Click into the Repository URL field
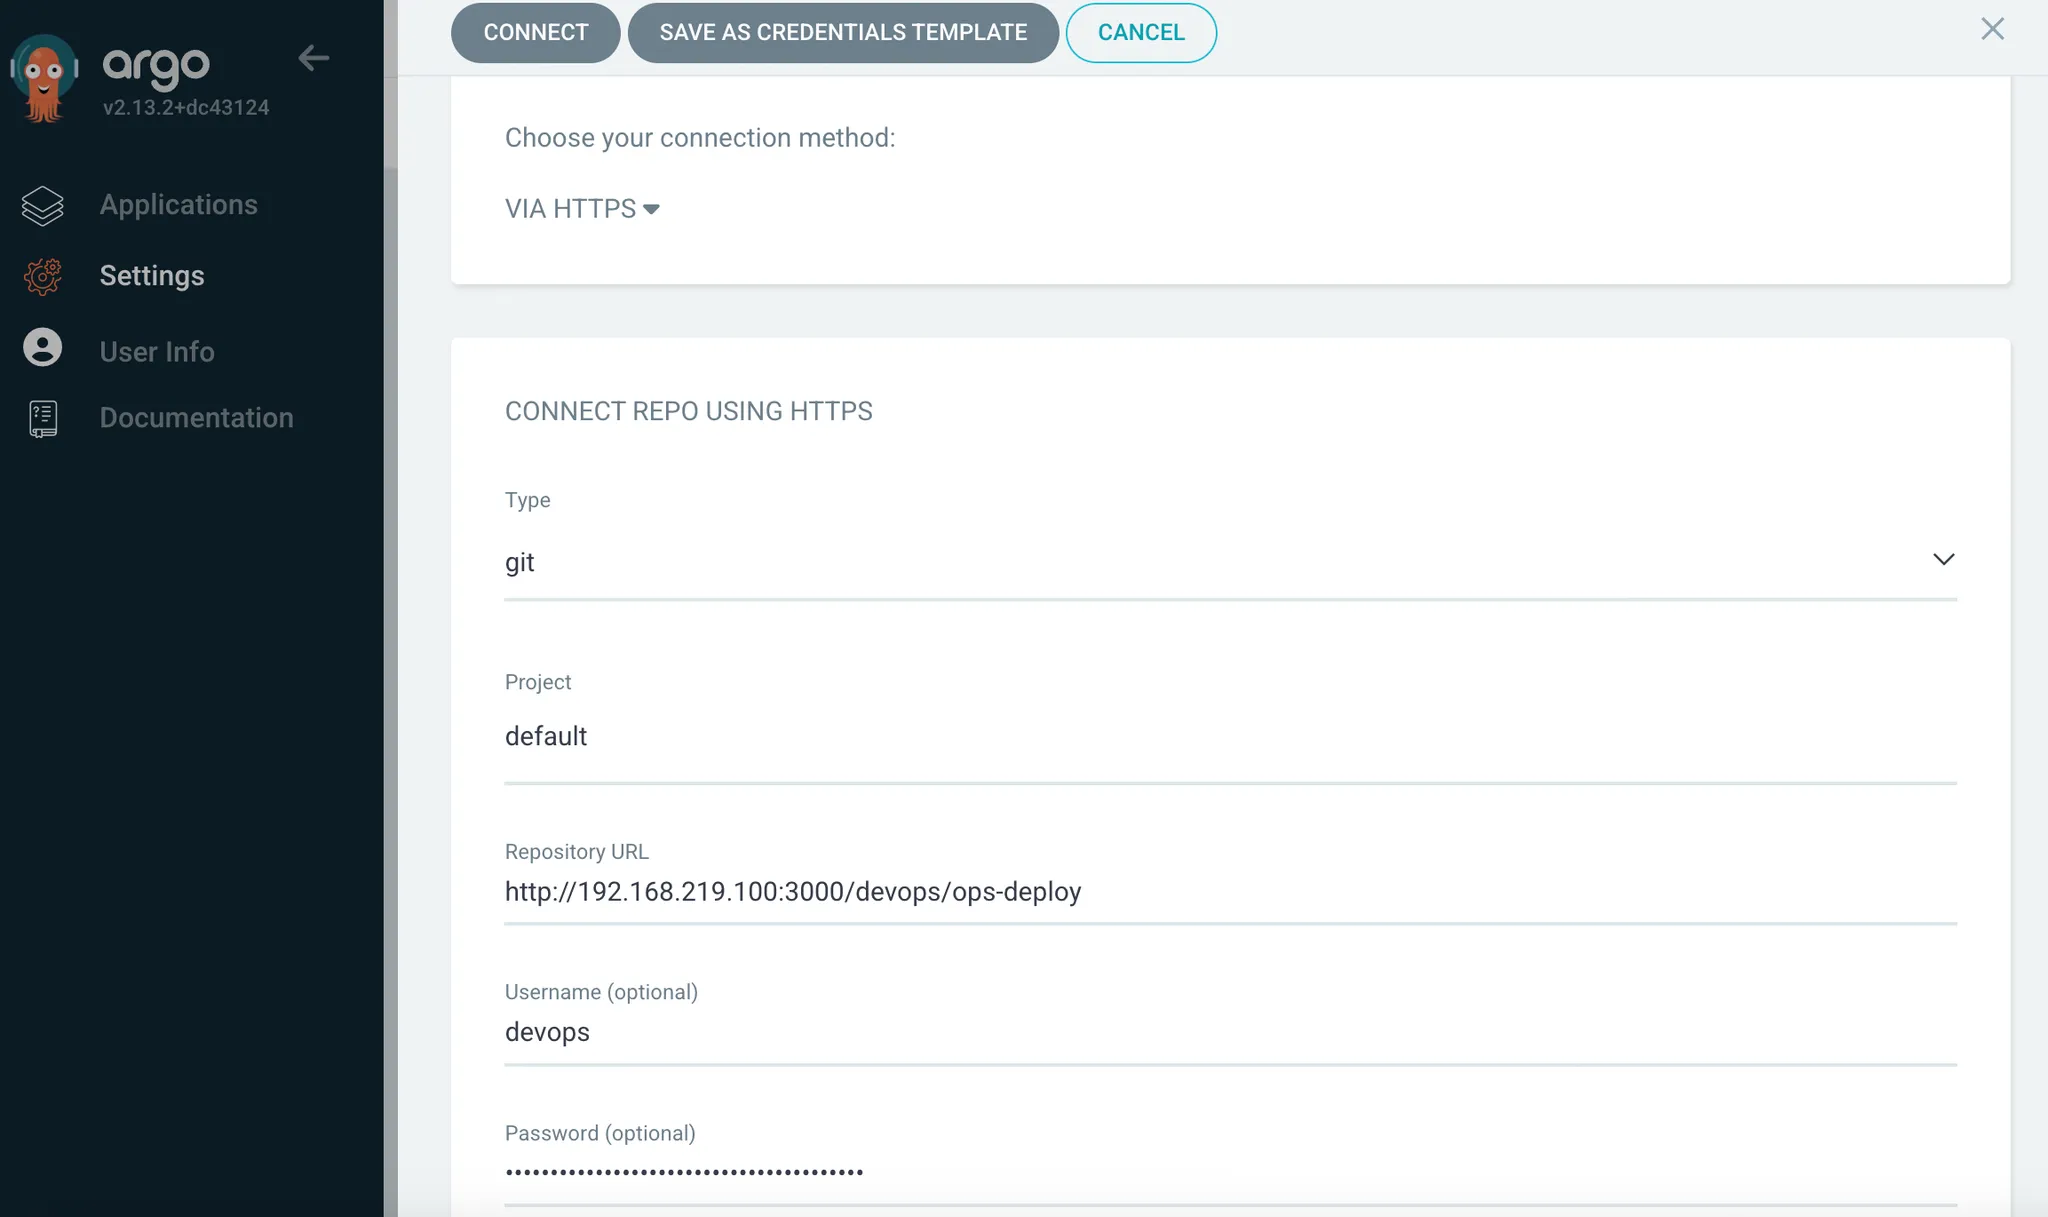Viewport: 2048px width, 1217px height. point(1229,892)
